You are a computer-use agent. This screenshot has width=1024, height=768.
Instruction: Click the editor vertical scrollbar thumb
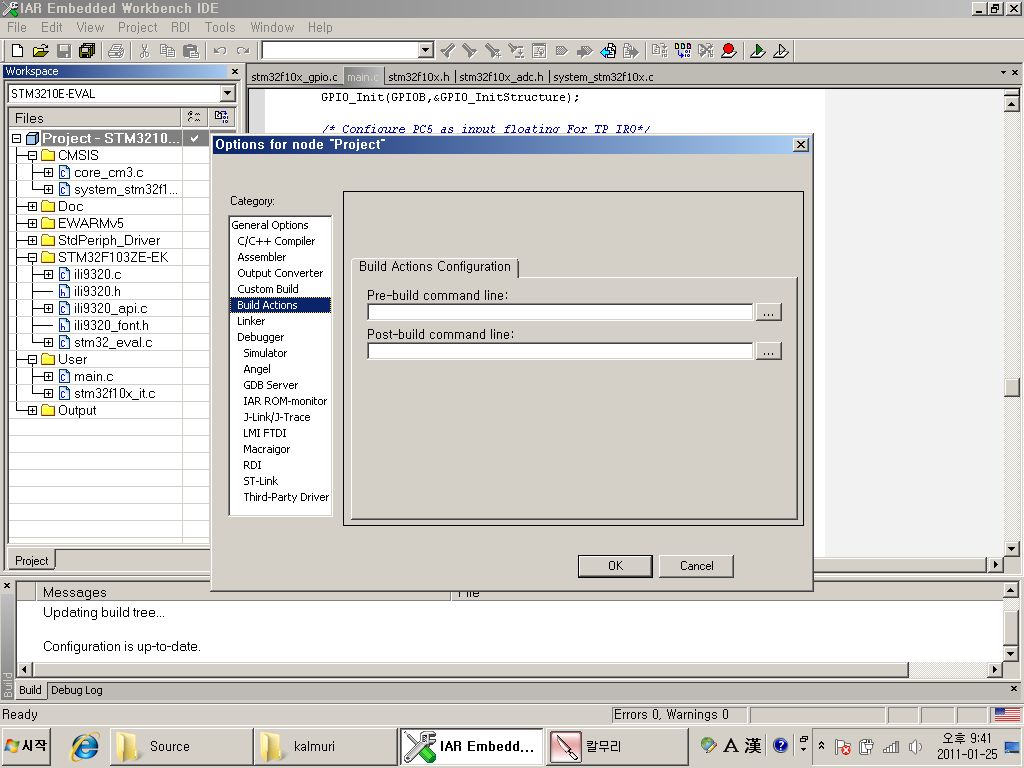[x=1011, y=387]
